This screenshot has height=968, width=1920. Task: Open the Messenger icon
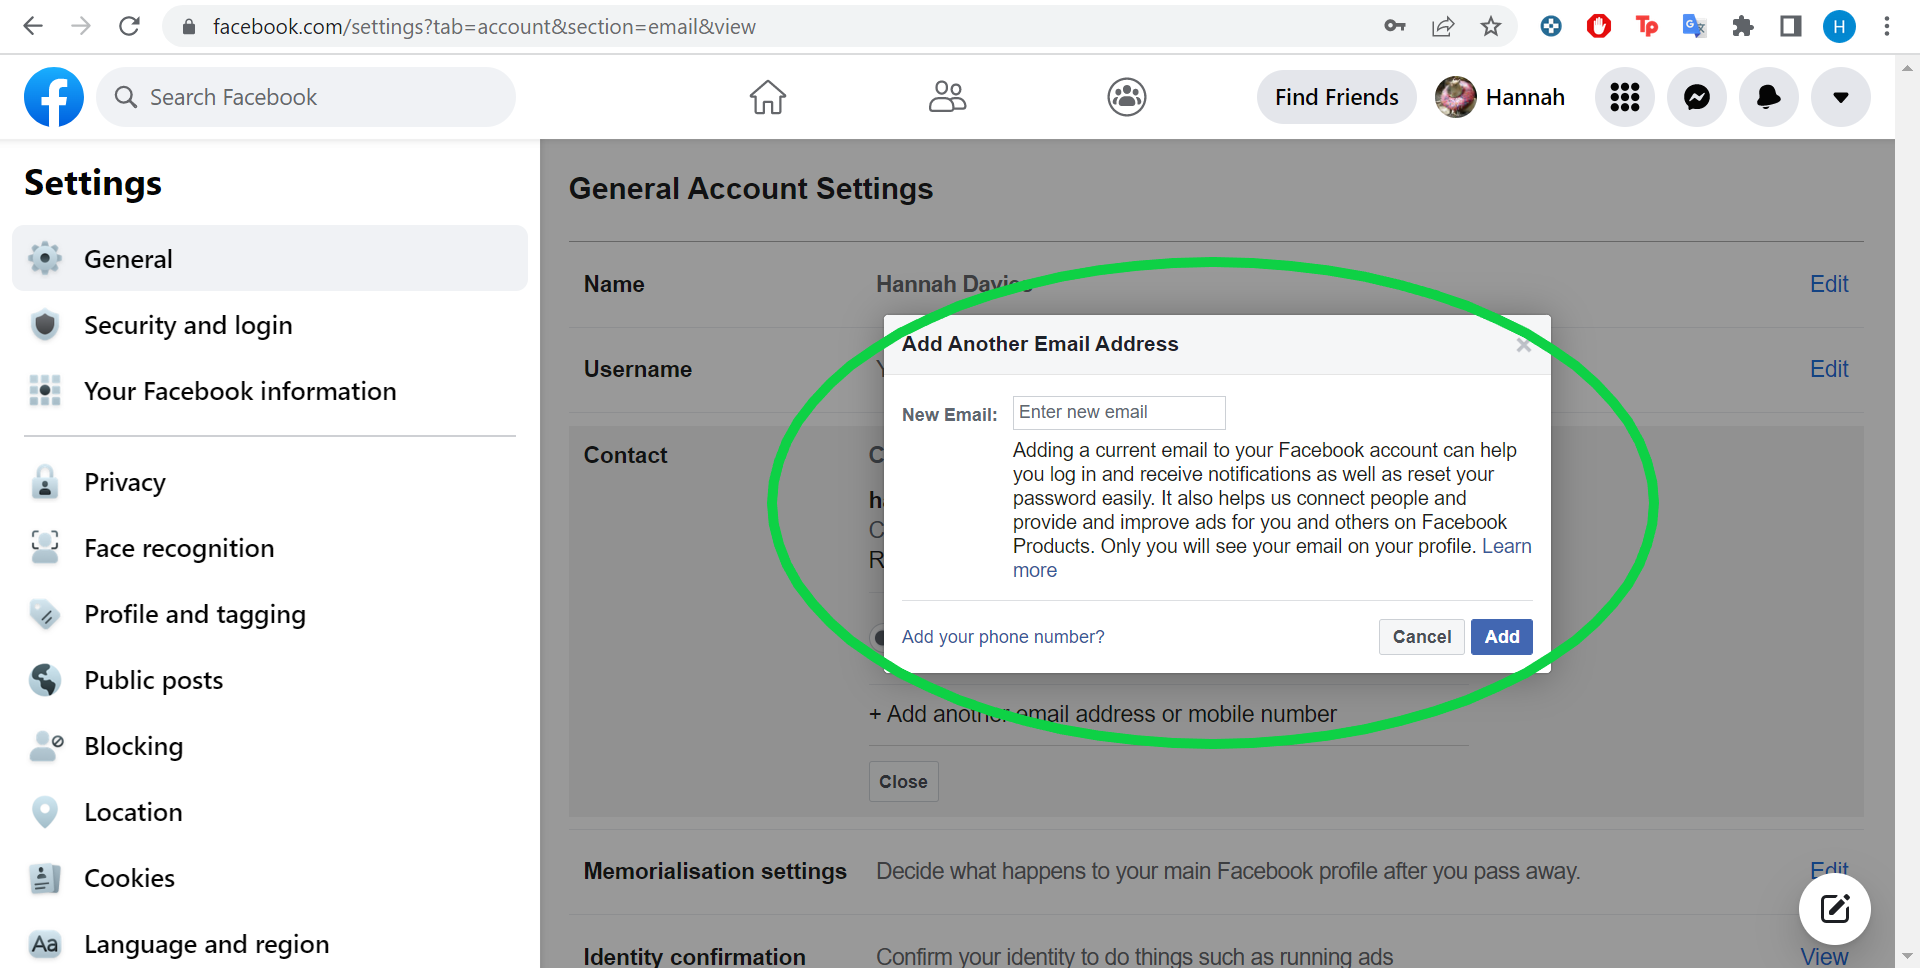click(x=1697, y=97)
